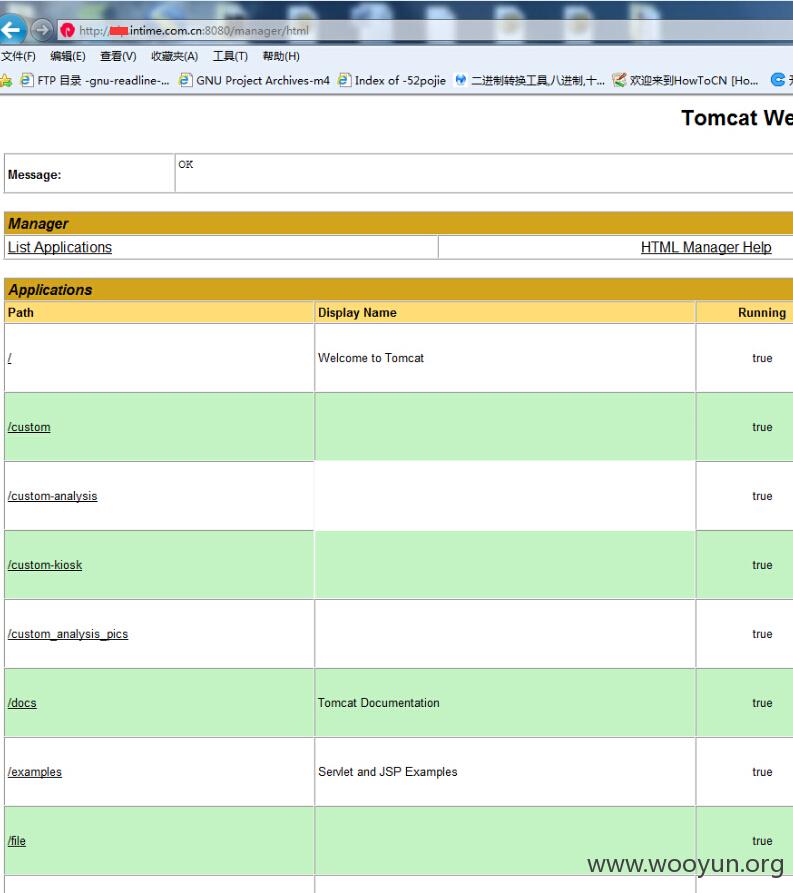The height and width of the screenshot is (893, 793).
Task: Open the 欢迎来到HowToCN bookmark
Action: [x=685, y=80]
